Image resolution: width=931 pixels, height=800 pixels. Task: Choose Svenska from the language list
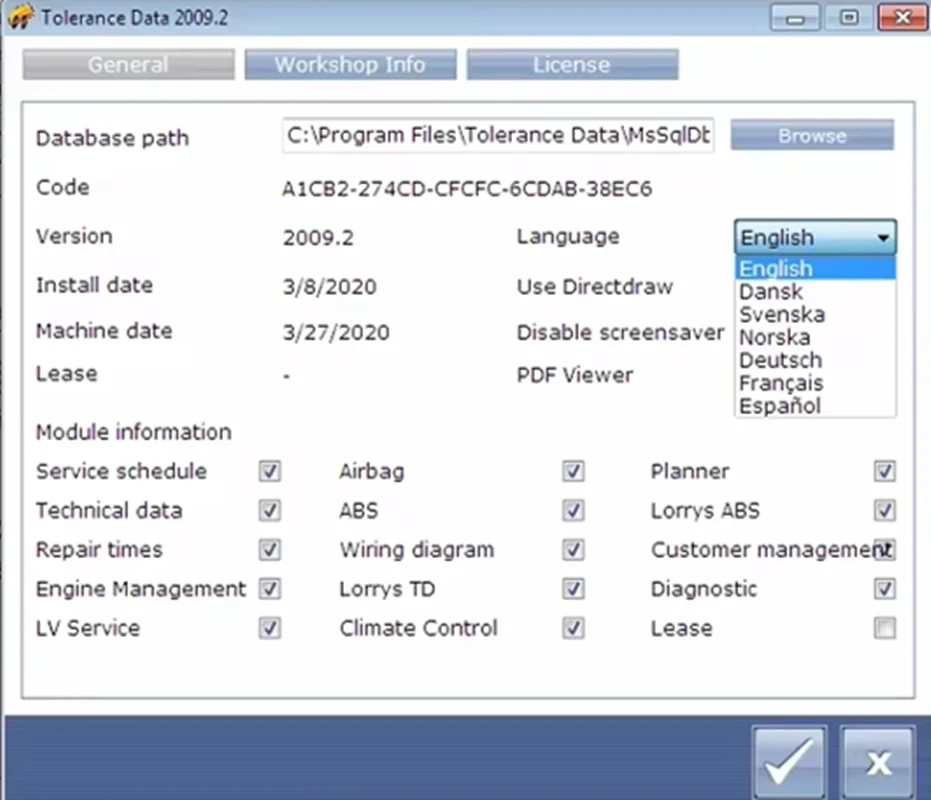tap(815, 314)
